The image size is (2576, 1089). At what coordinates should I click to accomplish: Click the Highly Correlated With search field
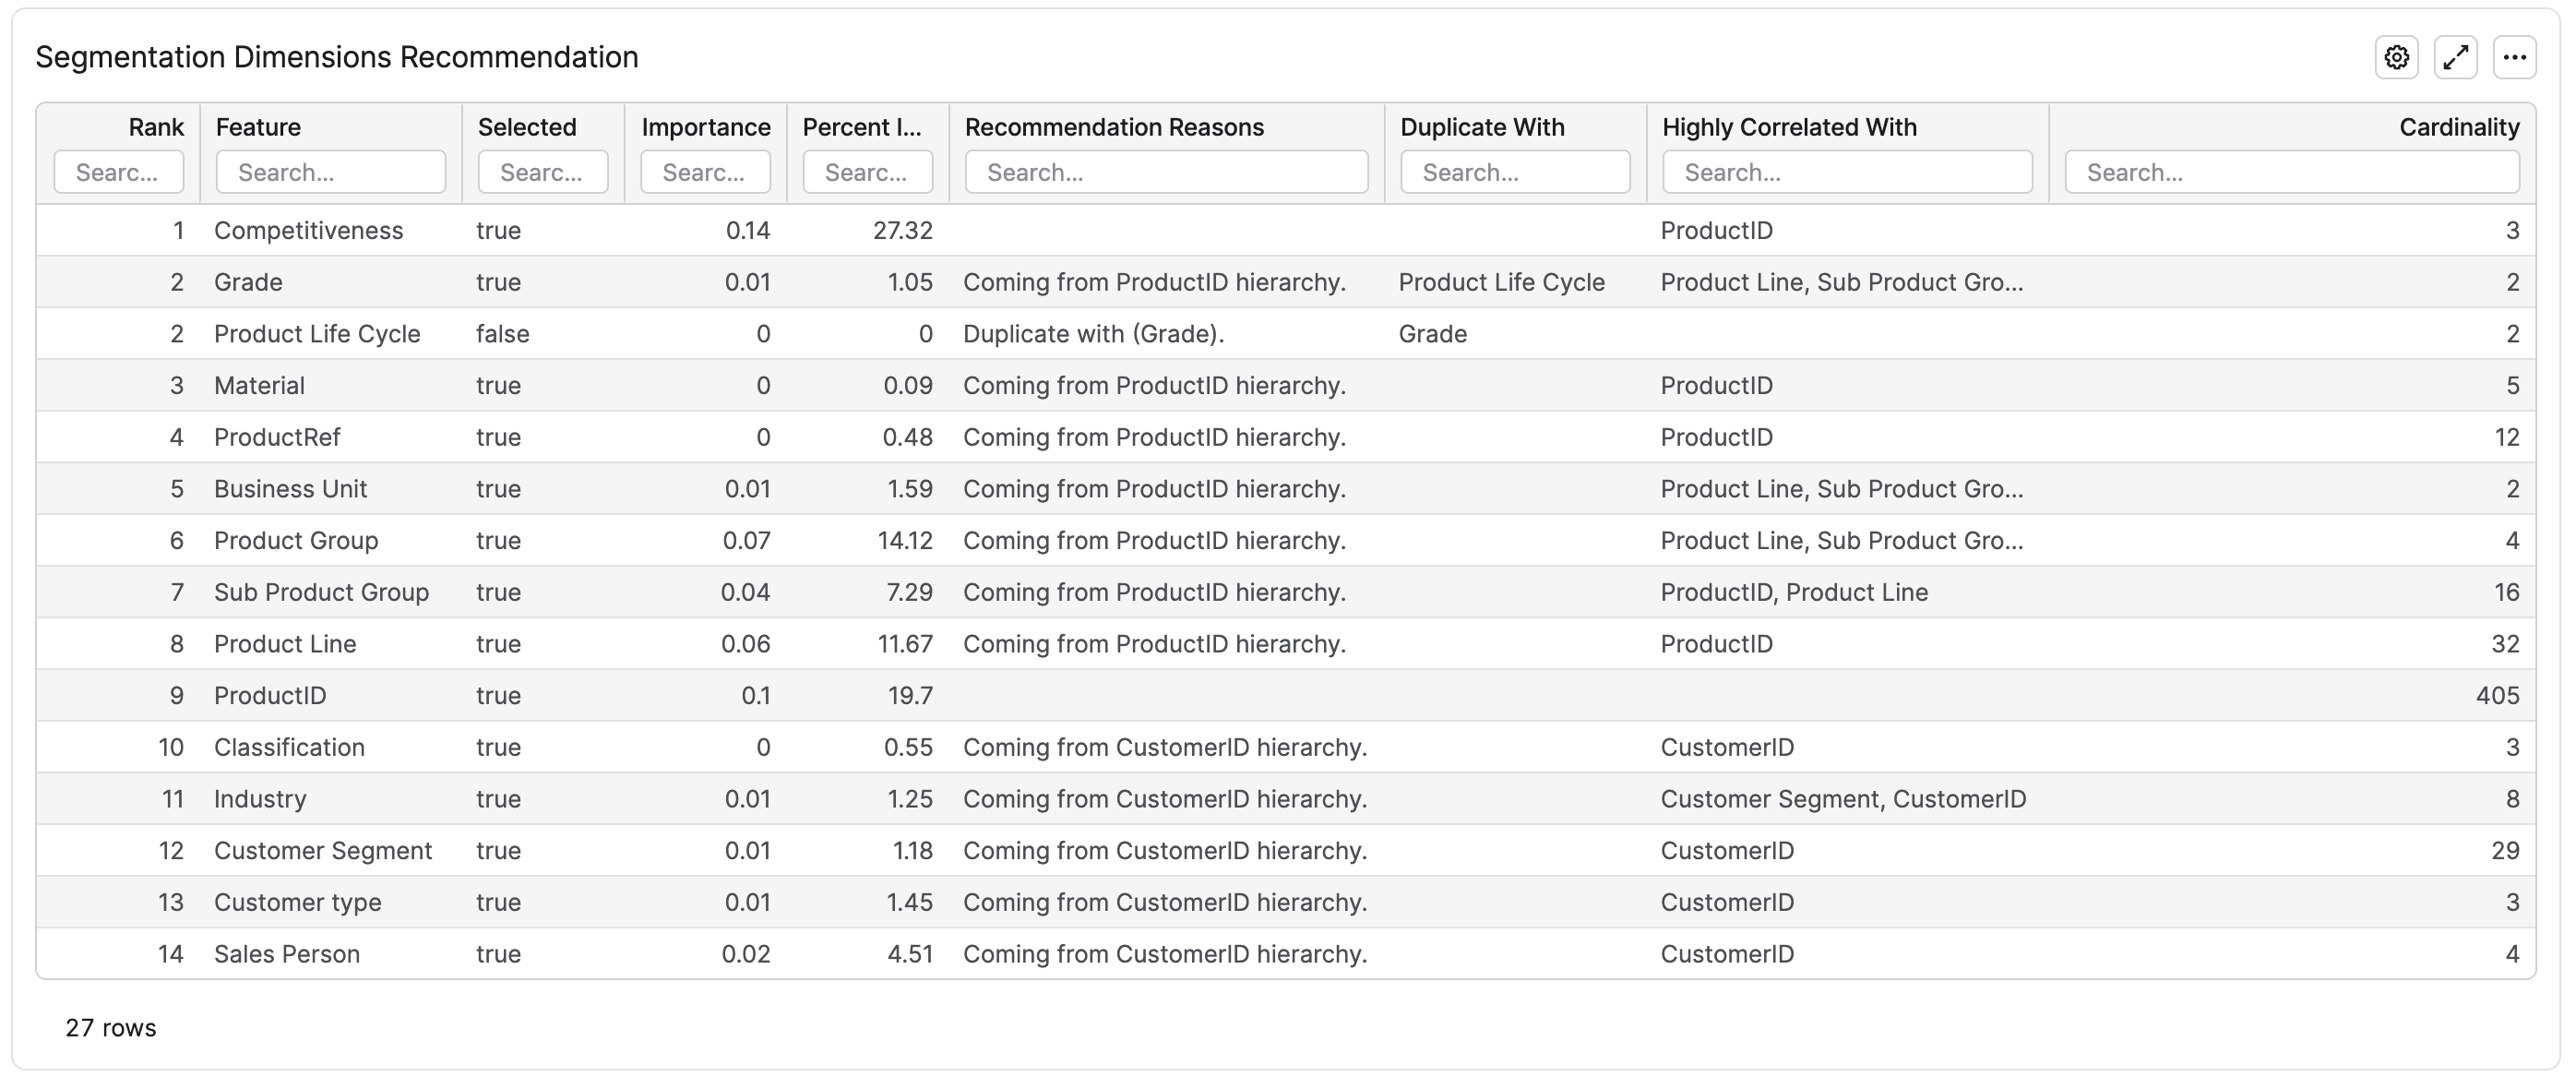pyautogui.click(x=1846, y=171)
